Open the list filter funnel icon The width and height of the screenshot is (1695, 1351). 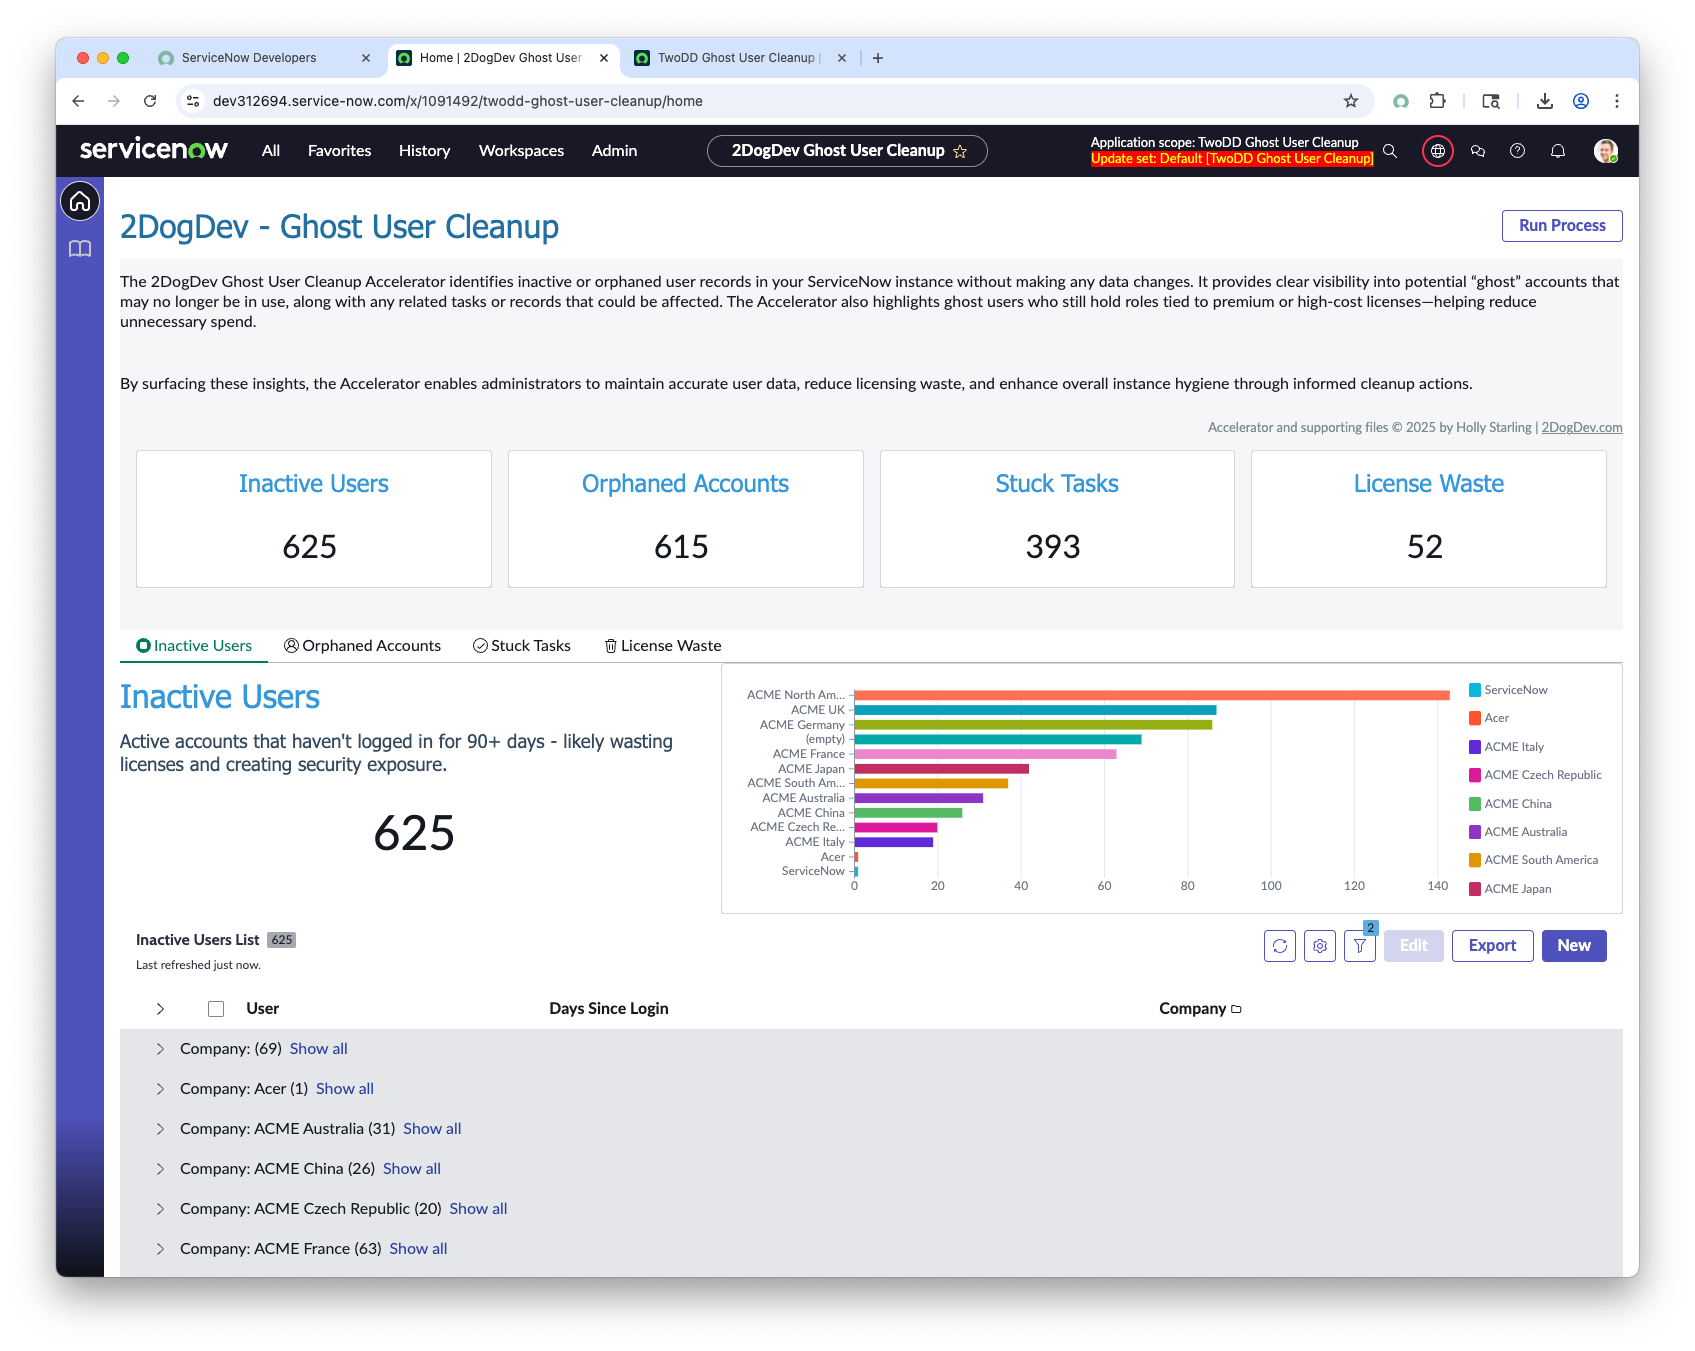pos(1360,946)
